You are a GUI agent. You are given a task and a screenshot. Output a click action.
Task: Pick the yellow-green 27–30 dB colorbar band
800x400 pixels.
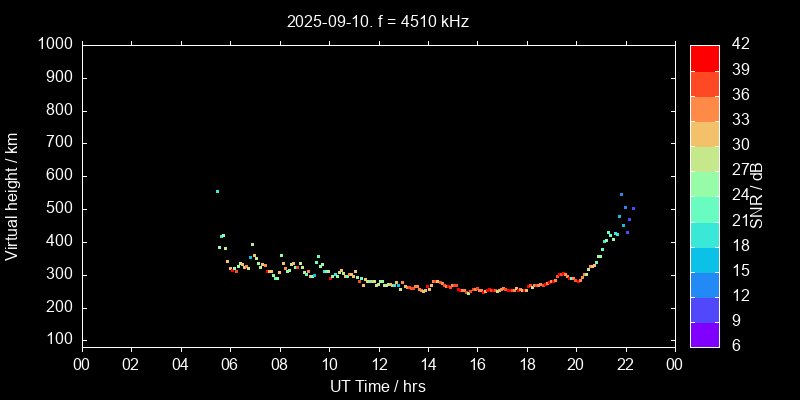pos(705,158)
